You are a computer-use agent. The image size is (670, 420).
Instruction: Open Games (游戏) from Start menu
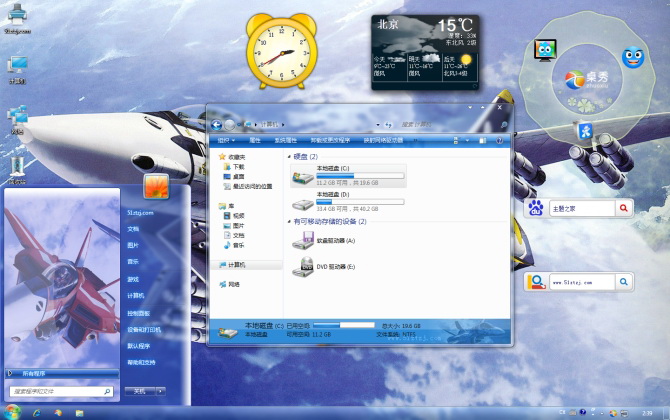coord(133,279)
